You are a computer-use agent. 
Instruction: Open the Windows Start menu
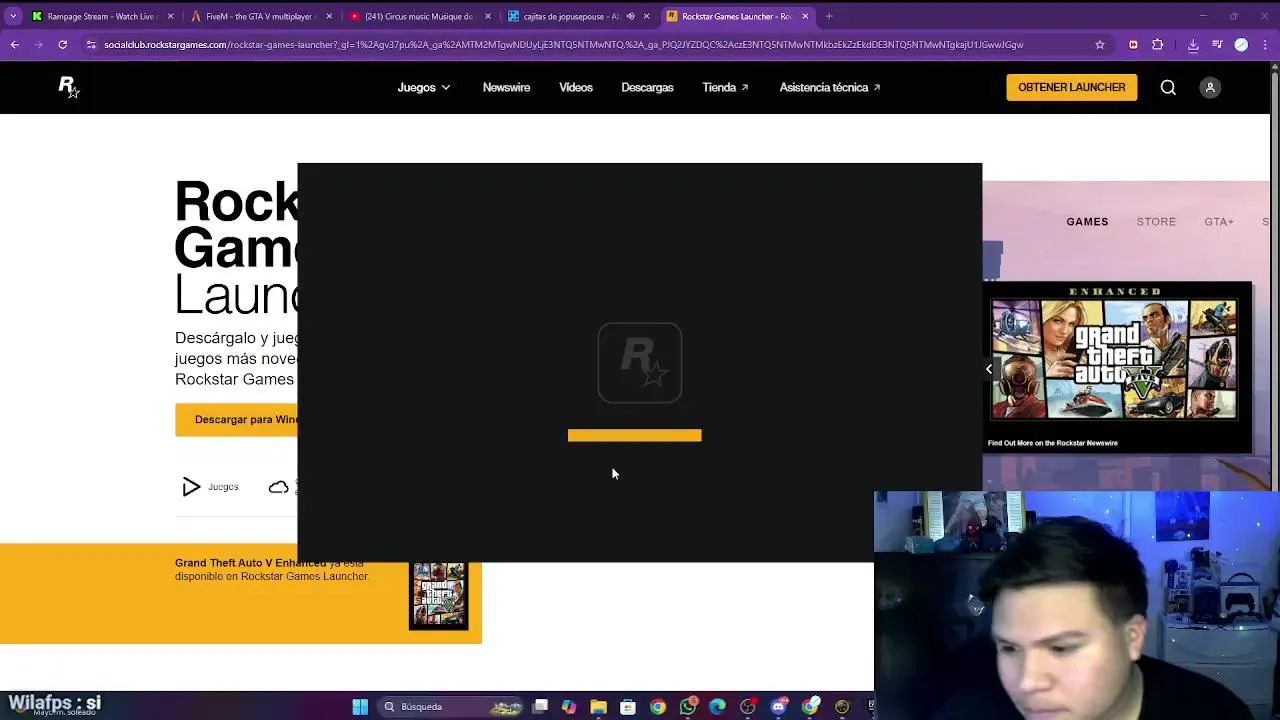[360, 707]
